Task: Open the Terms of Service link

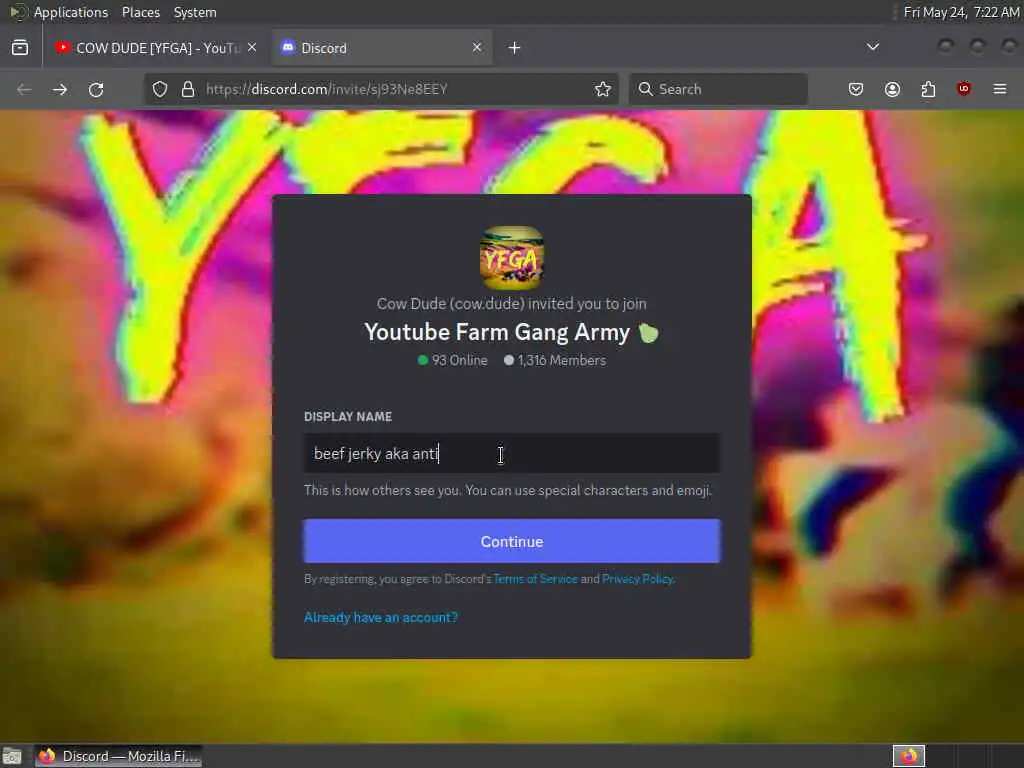Action: click(x=536, y=579)
